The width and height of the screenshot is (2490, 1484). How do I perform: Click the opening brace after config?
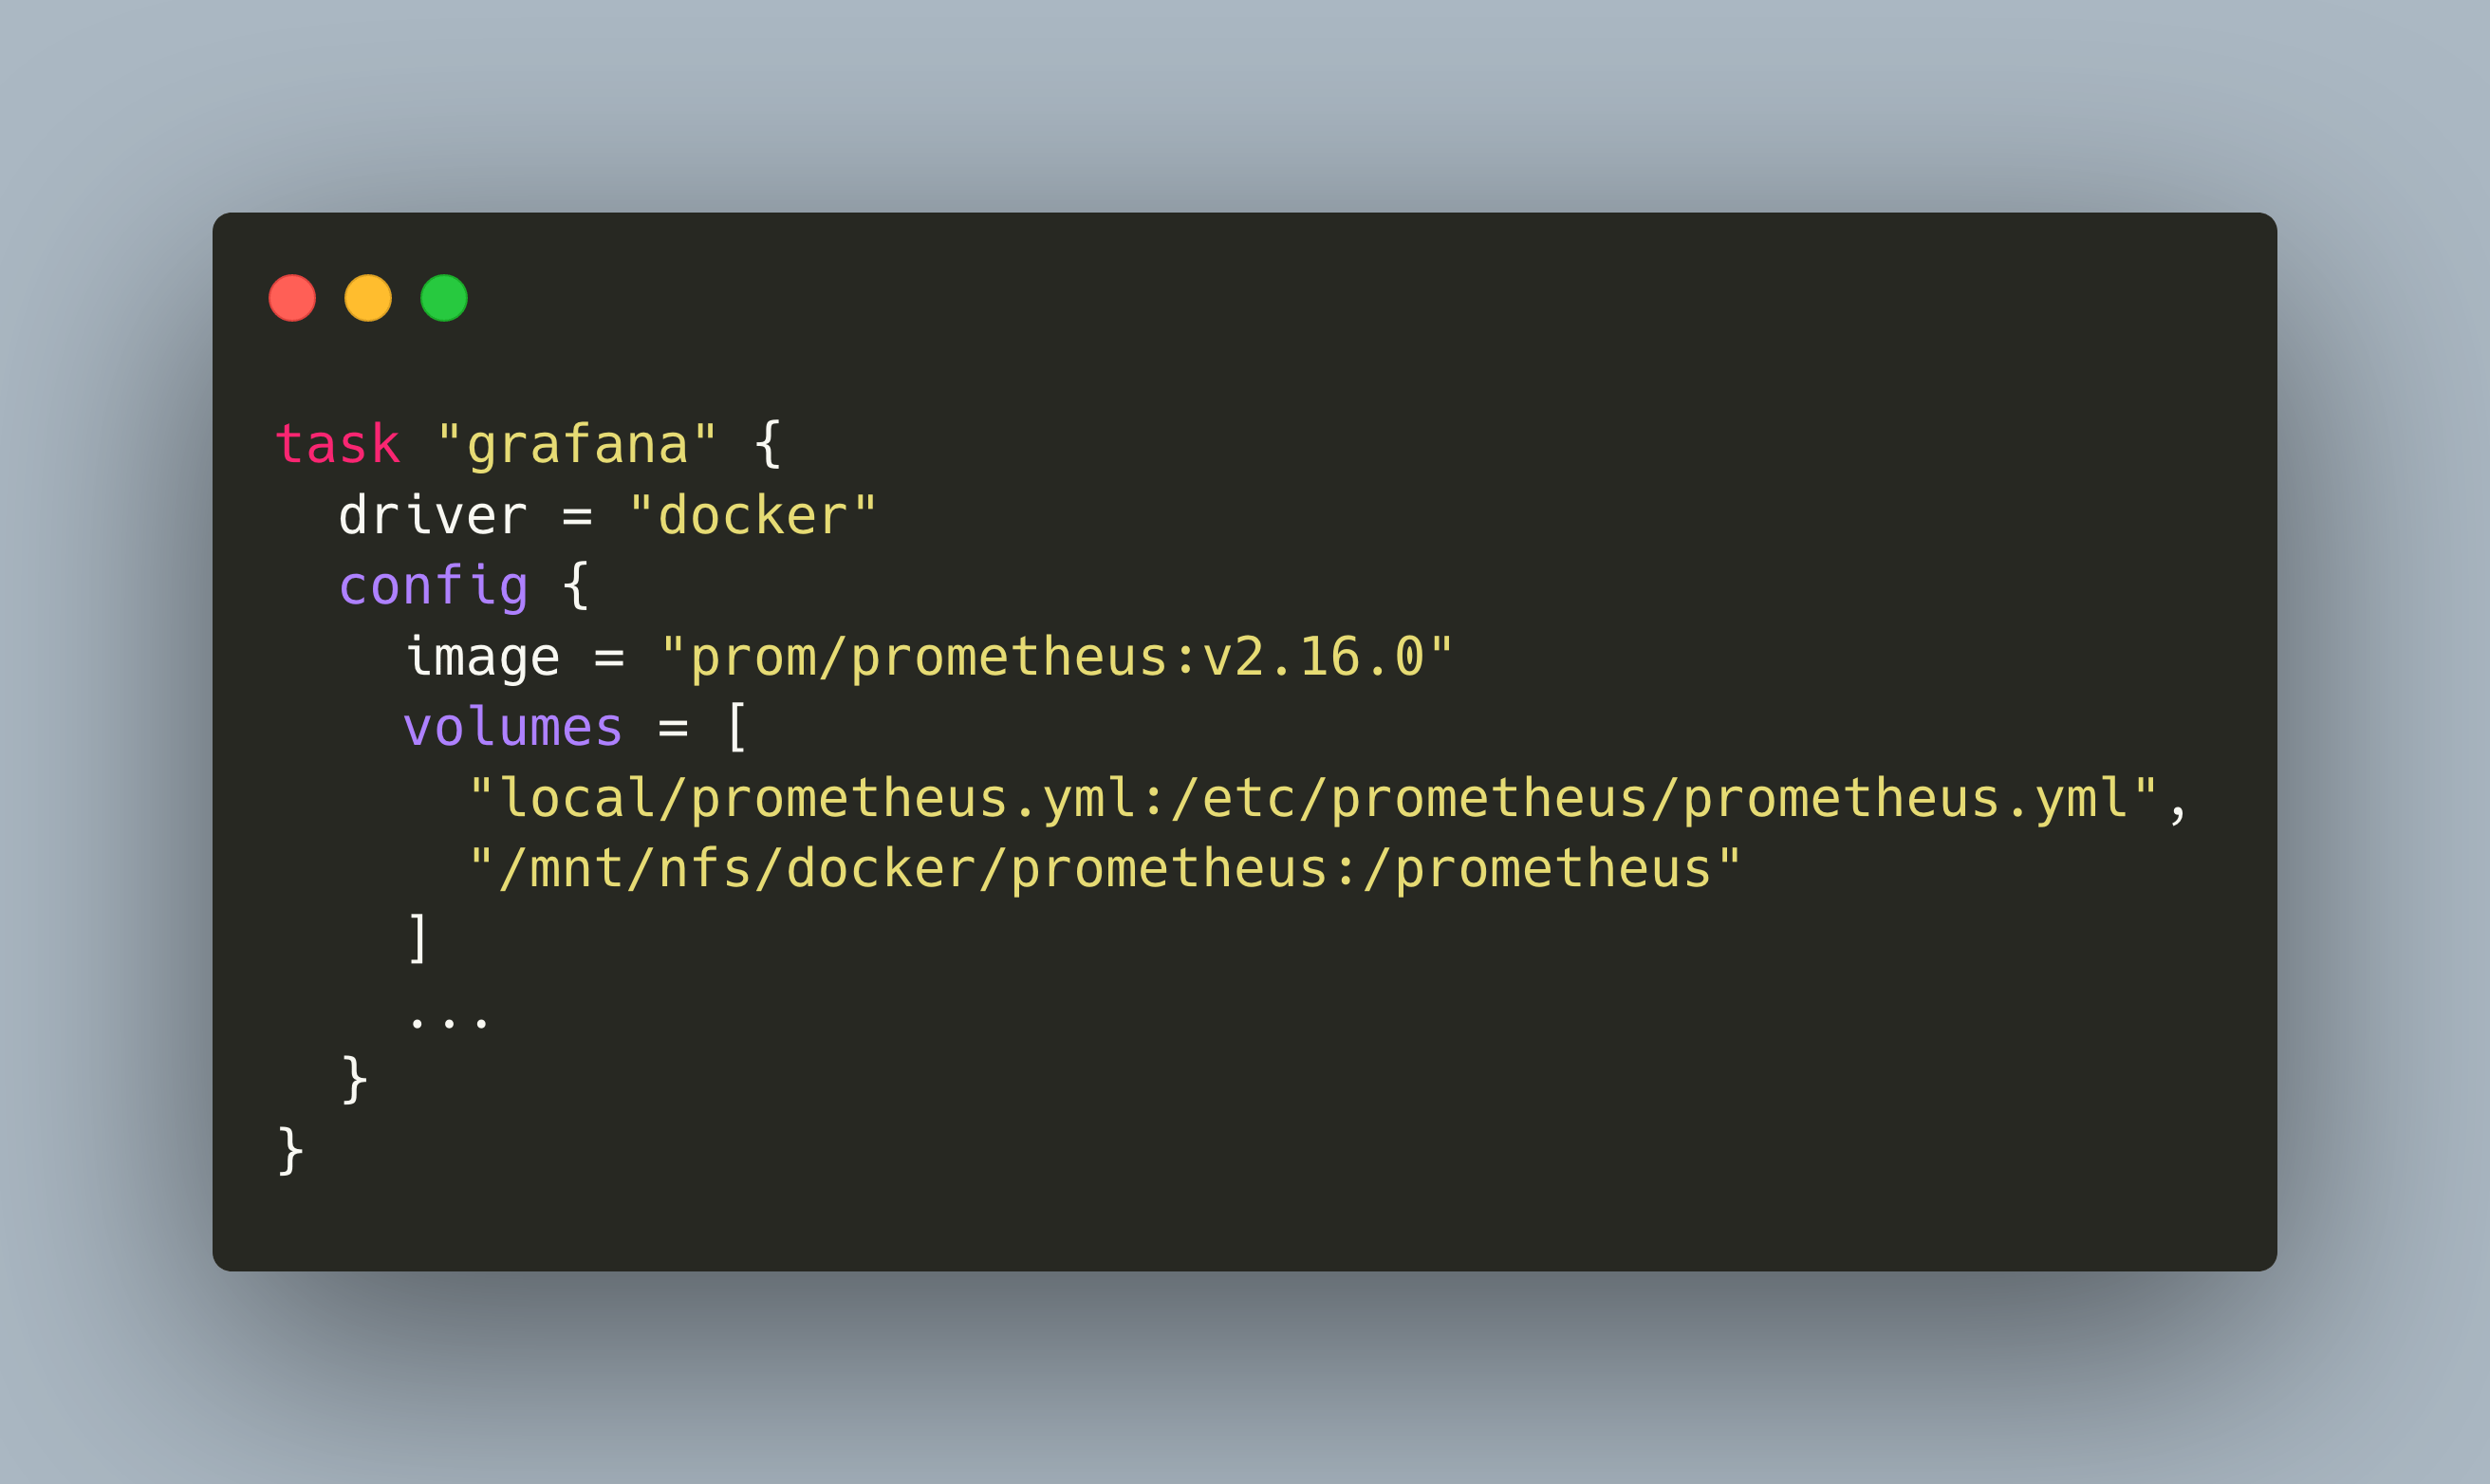[x=576, y=587]
